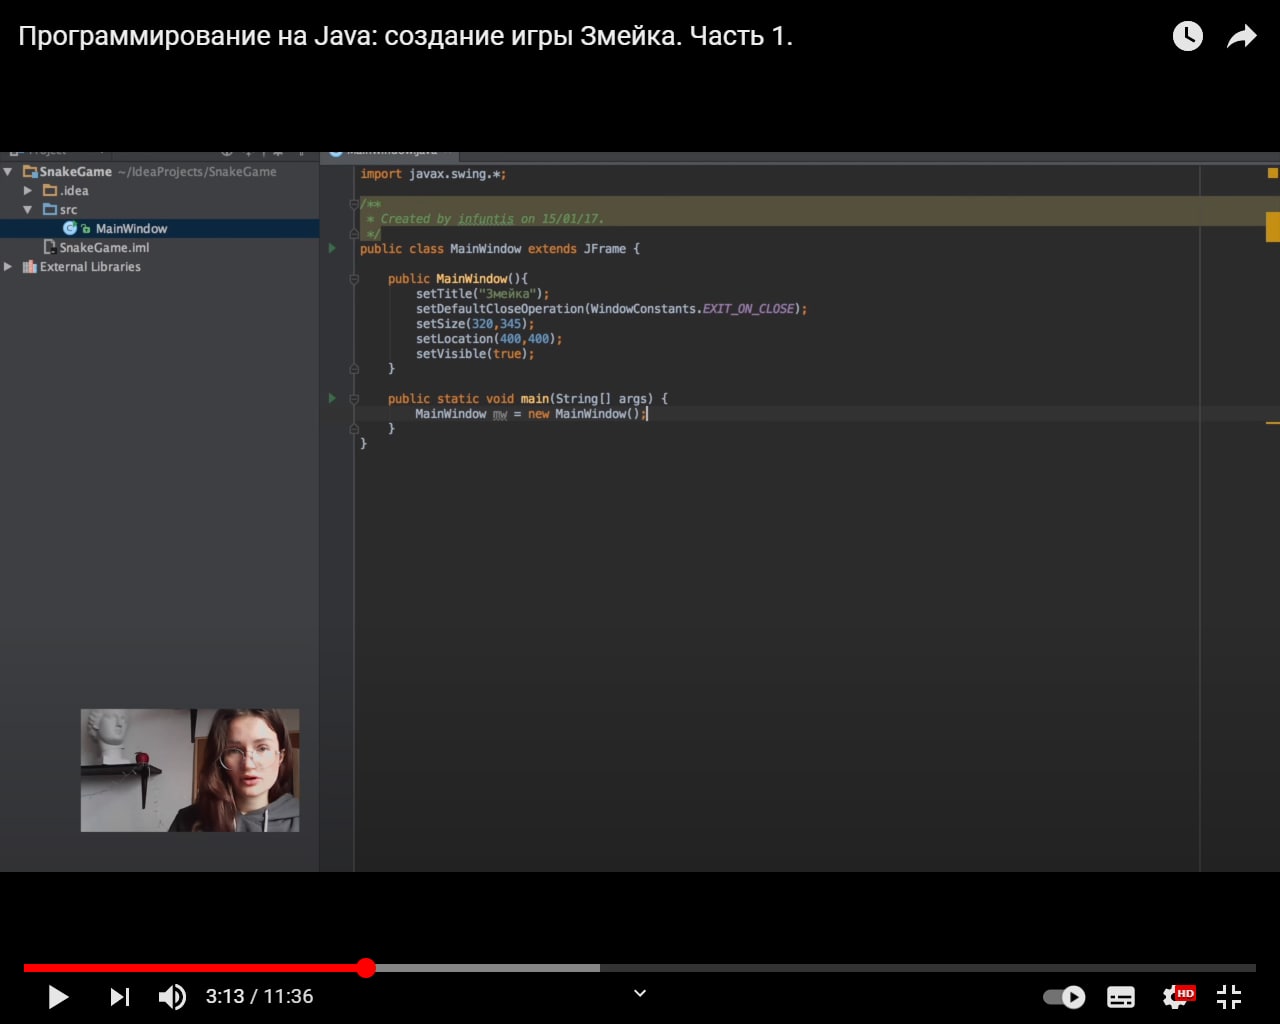
Task: Mute the video volume
Action: (x=172, y=997)
